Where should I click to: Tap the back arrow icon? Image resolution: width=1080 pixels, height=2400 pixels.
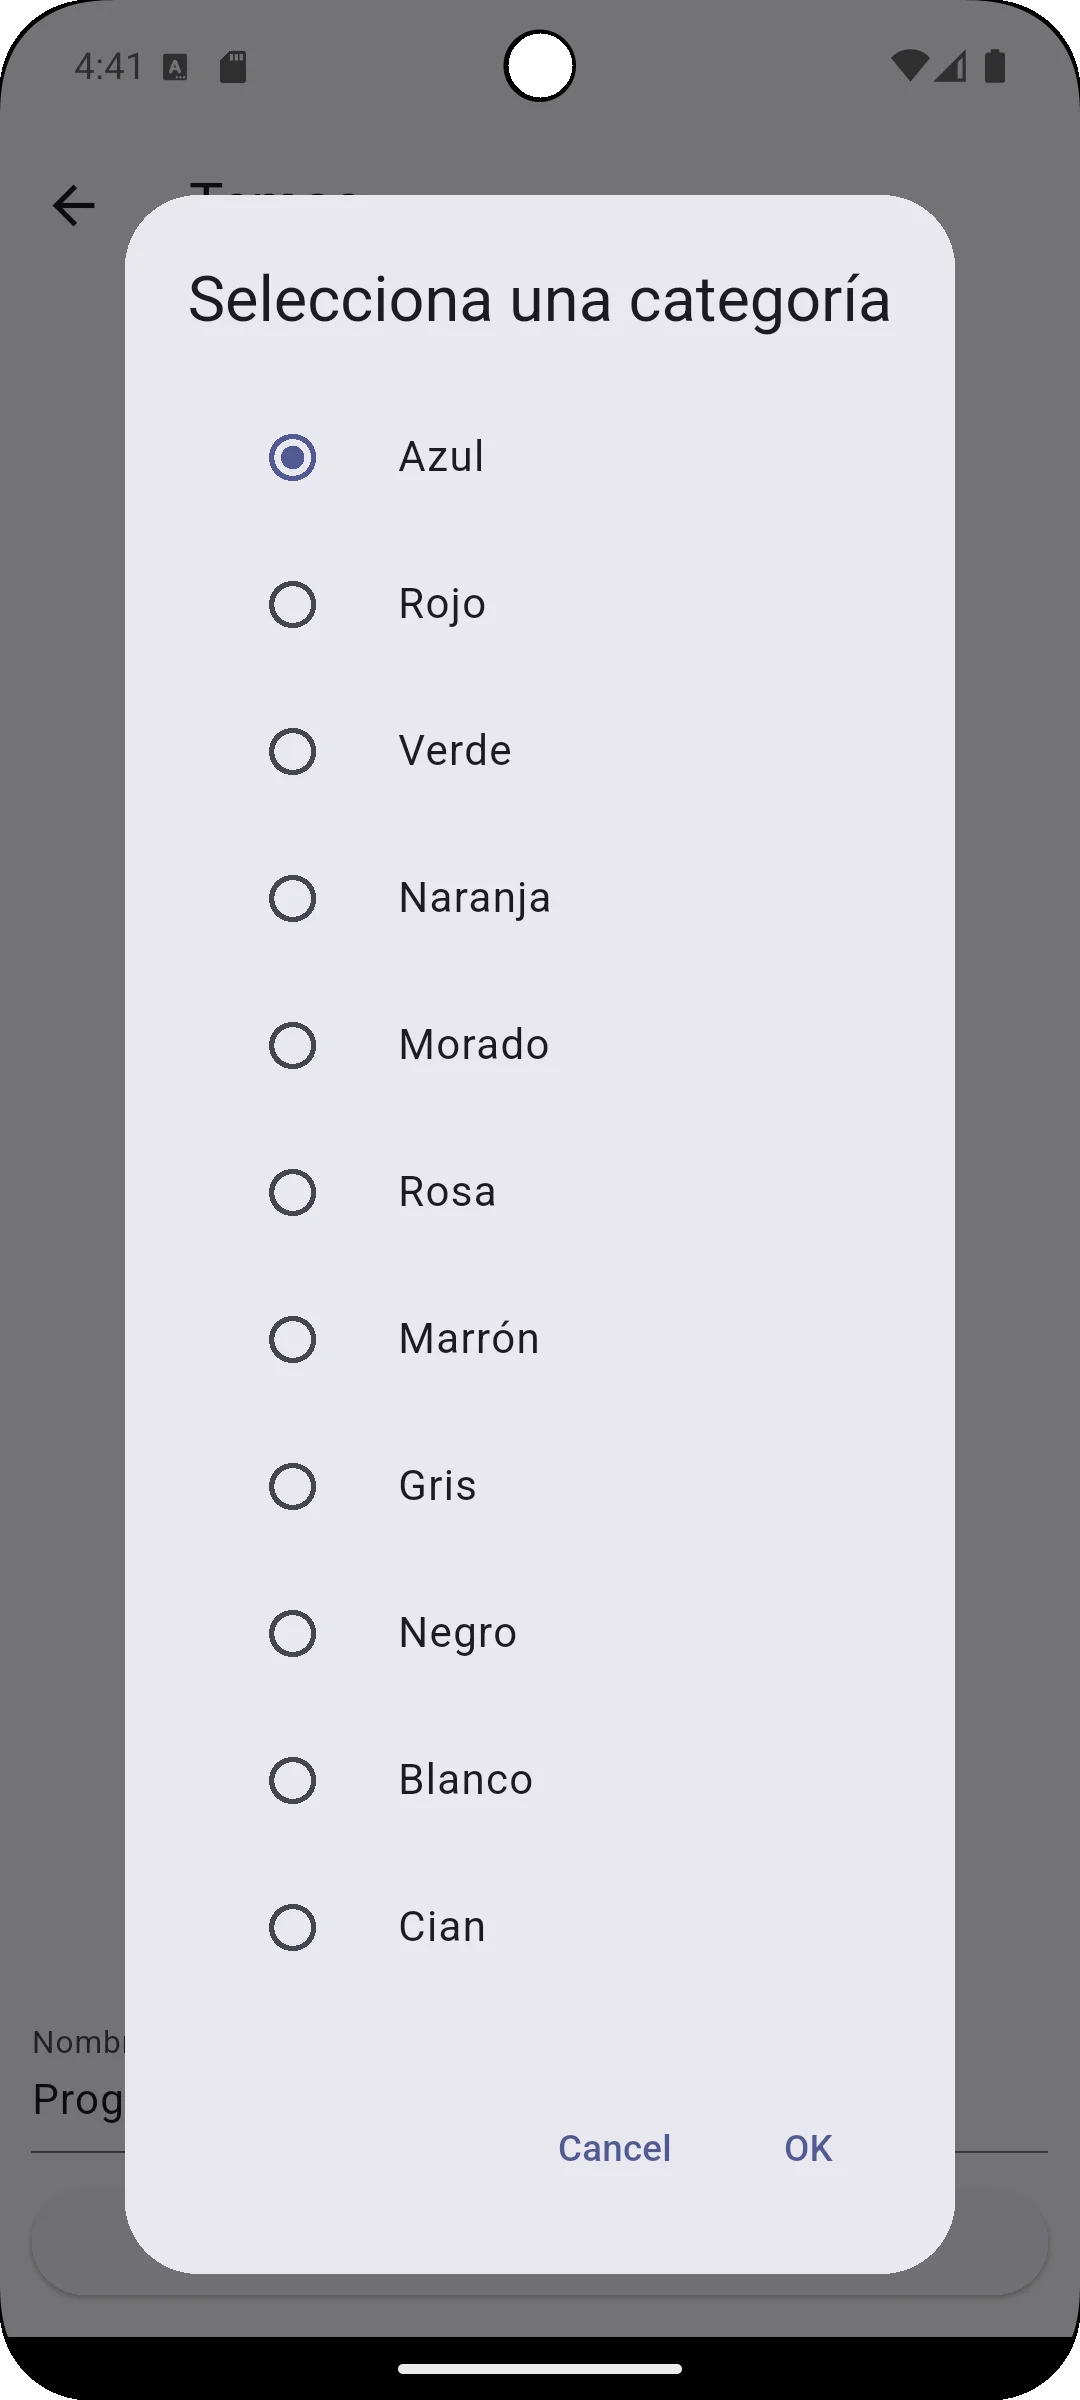coord(73,206)
